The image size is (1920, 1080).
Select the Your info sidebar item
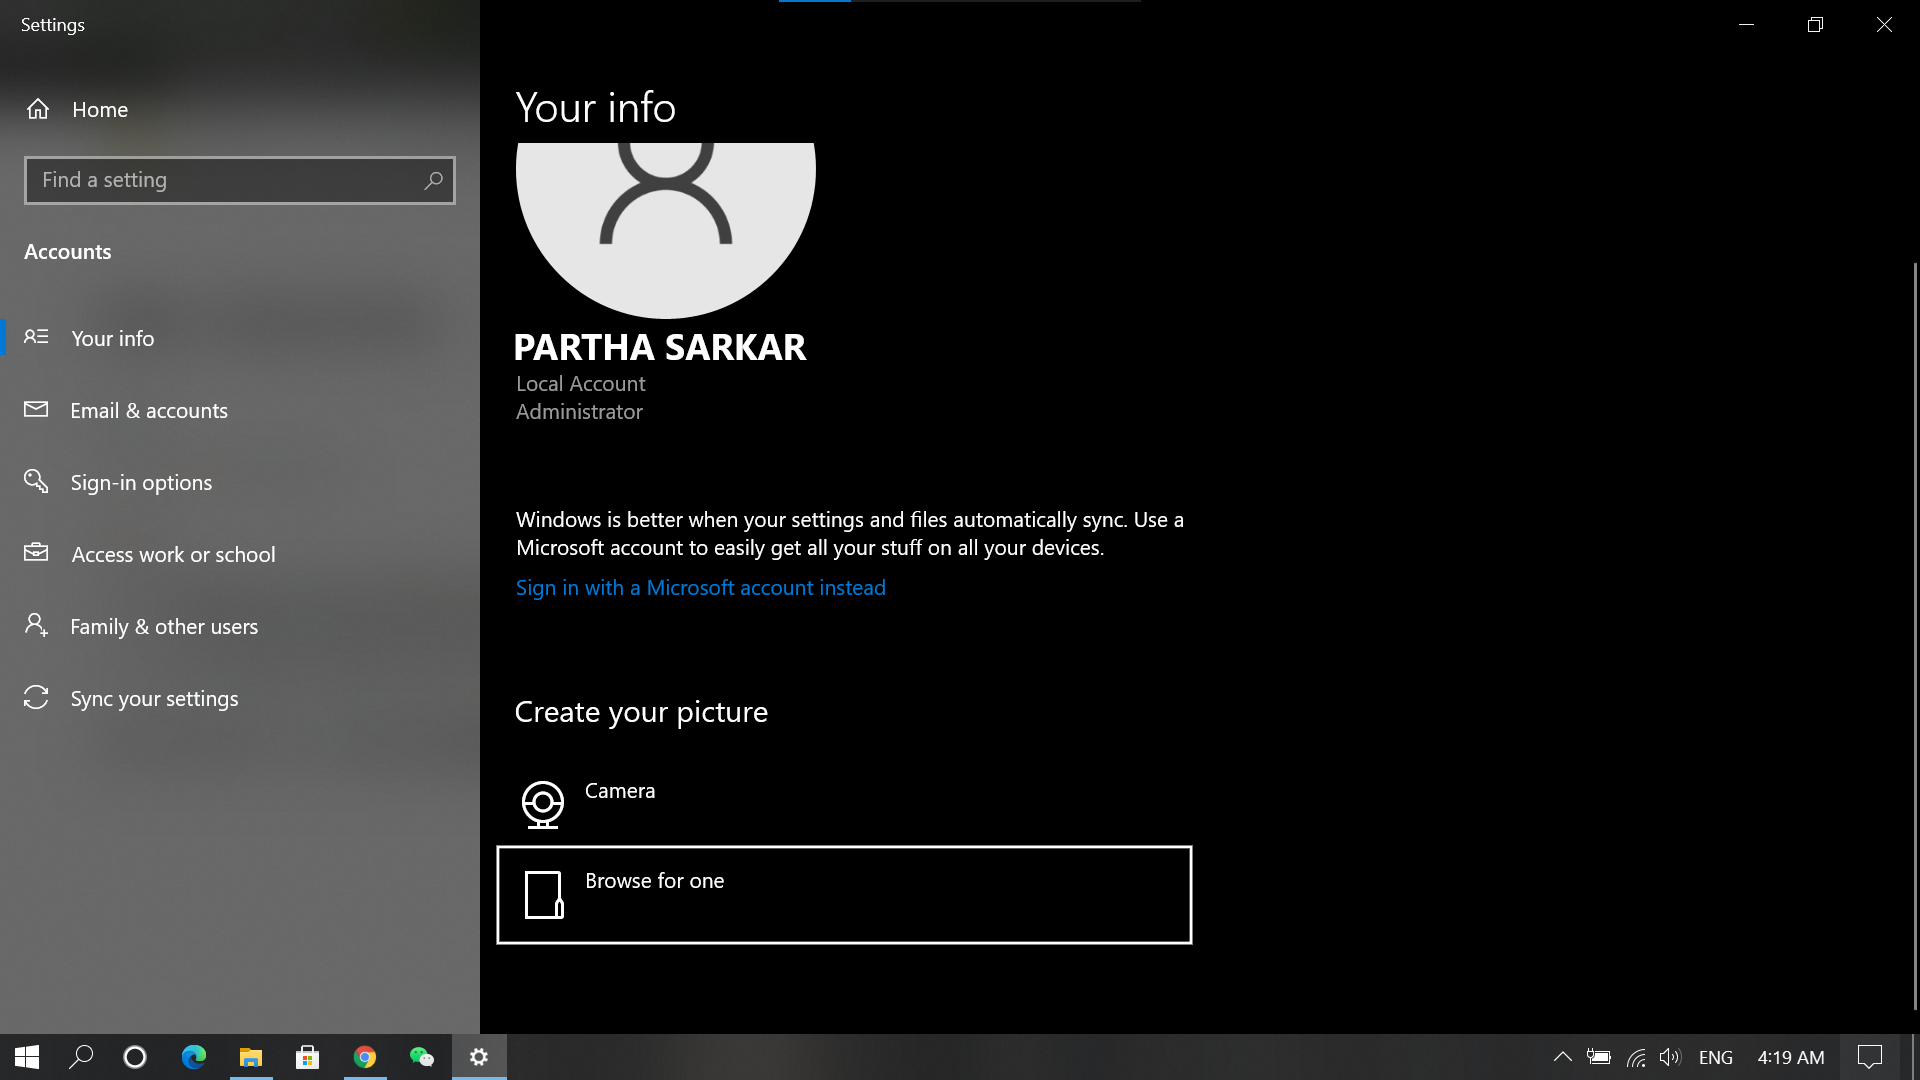pyautogui.click(x=112, y=338)
